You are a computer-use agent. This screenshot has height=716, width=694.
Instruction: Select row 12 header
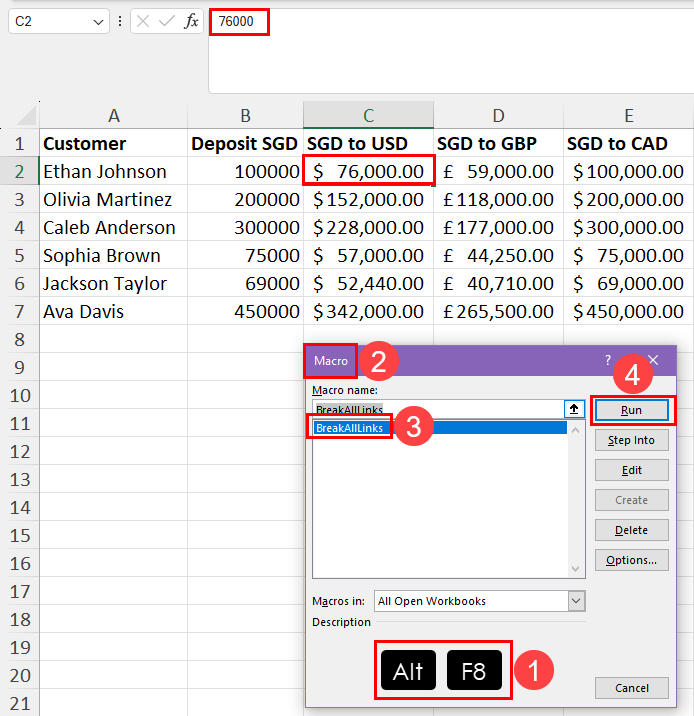[x=19, y=452]
